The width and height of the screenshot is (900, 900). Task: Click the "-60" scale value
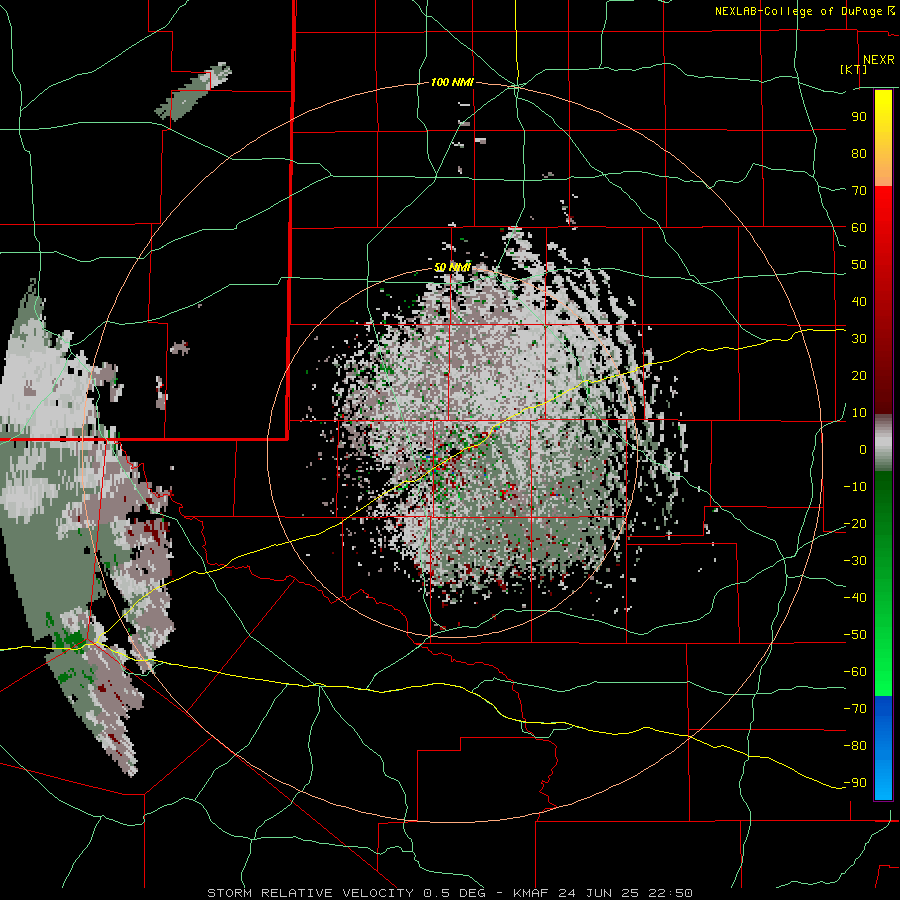pyautogui.click(x=855, y=672)
